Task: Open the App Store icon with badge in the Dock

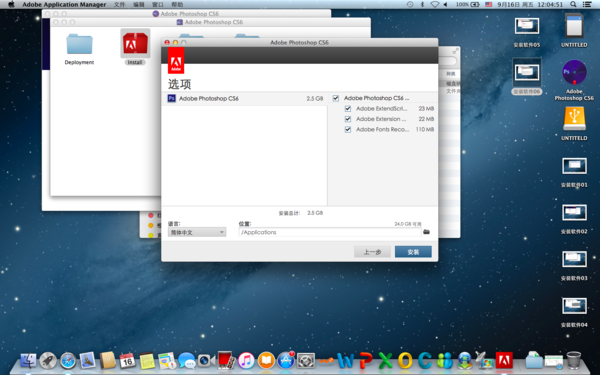Action: [x=286, y=360]
